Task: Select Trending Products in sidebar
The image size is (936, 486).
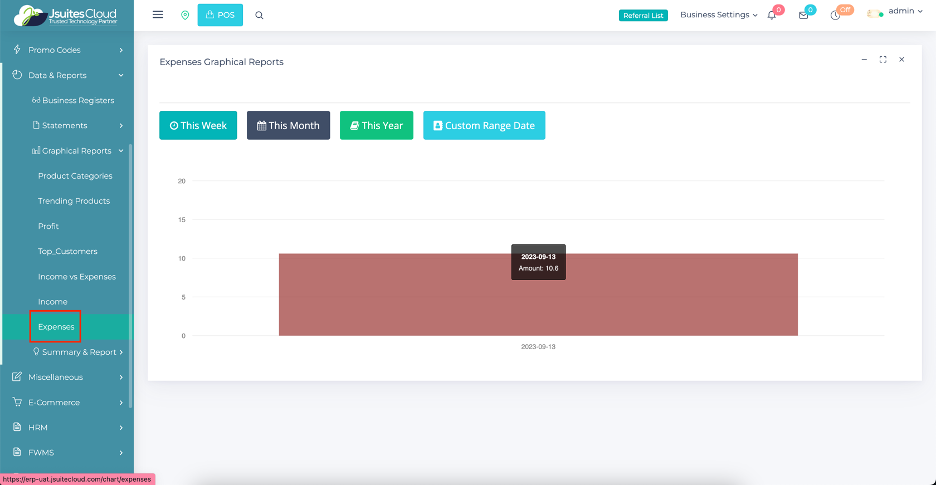Action: coord(75,201)
